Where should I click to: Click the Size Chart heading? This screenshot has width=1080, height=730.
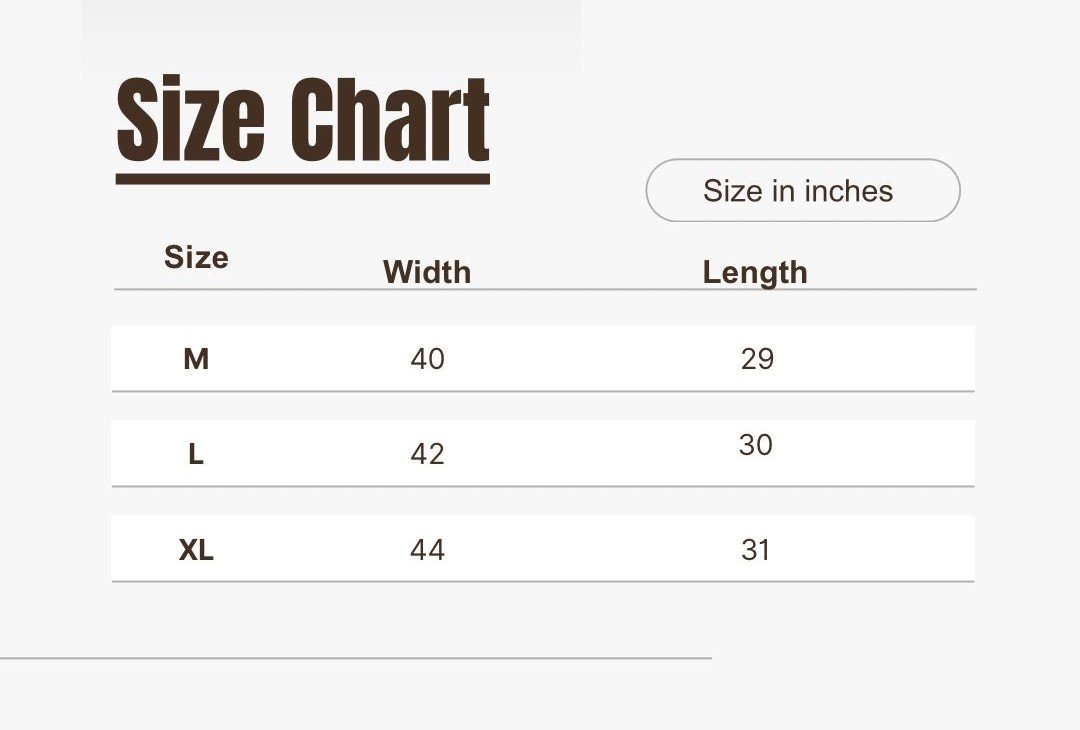pos(303,119)
